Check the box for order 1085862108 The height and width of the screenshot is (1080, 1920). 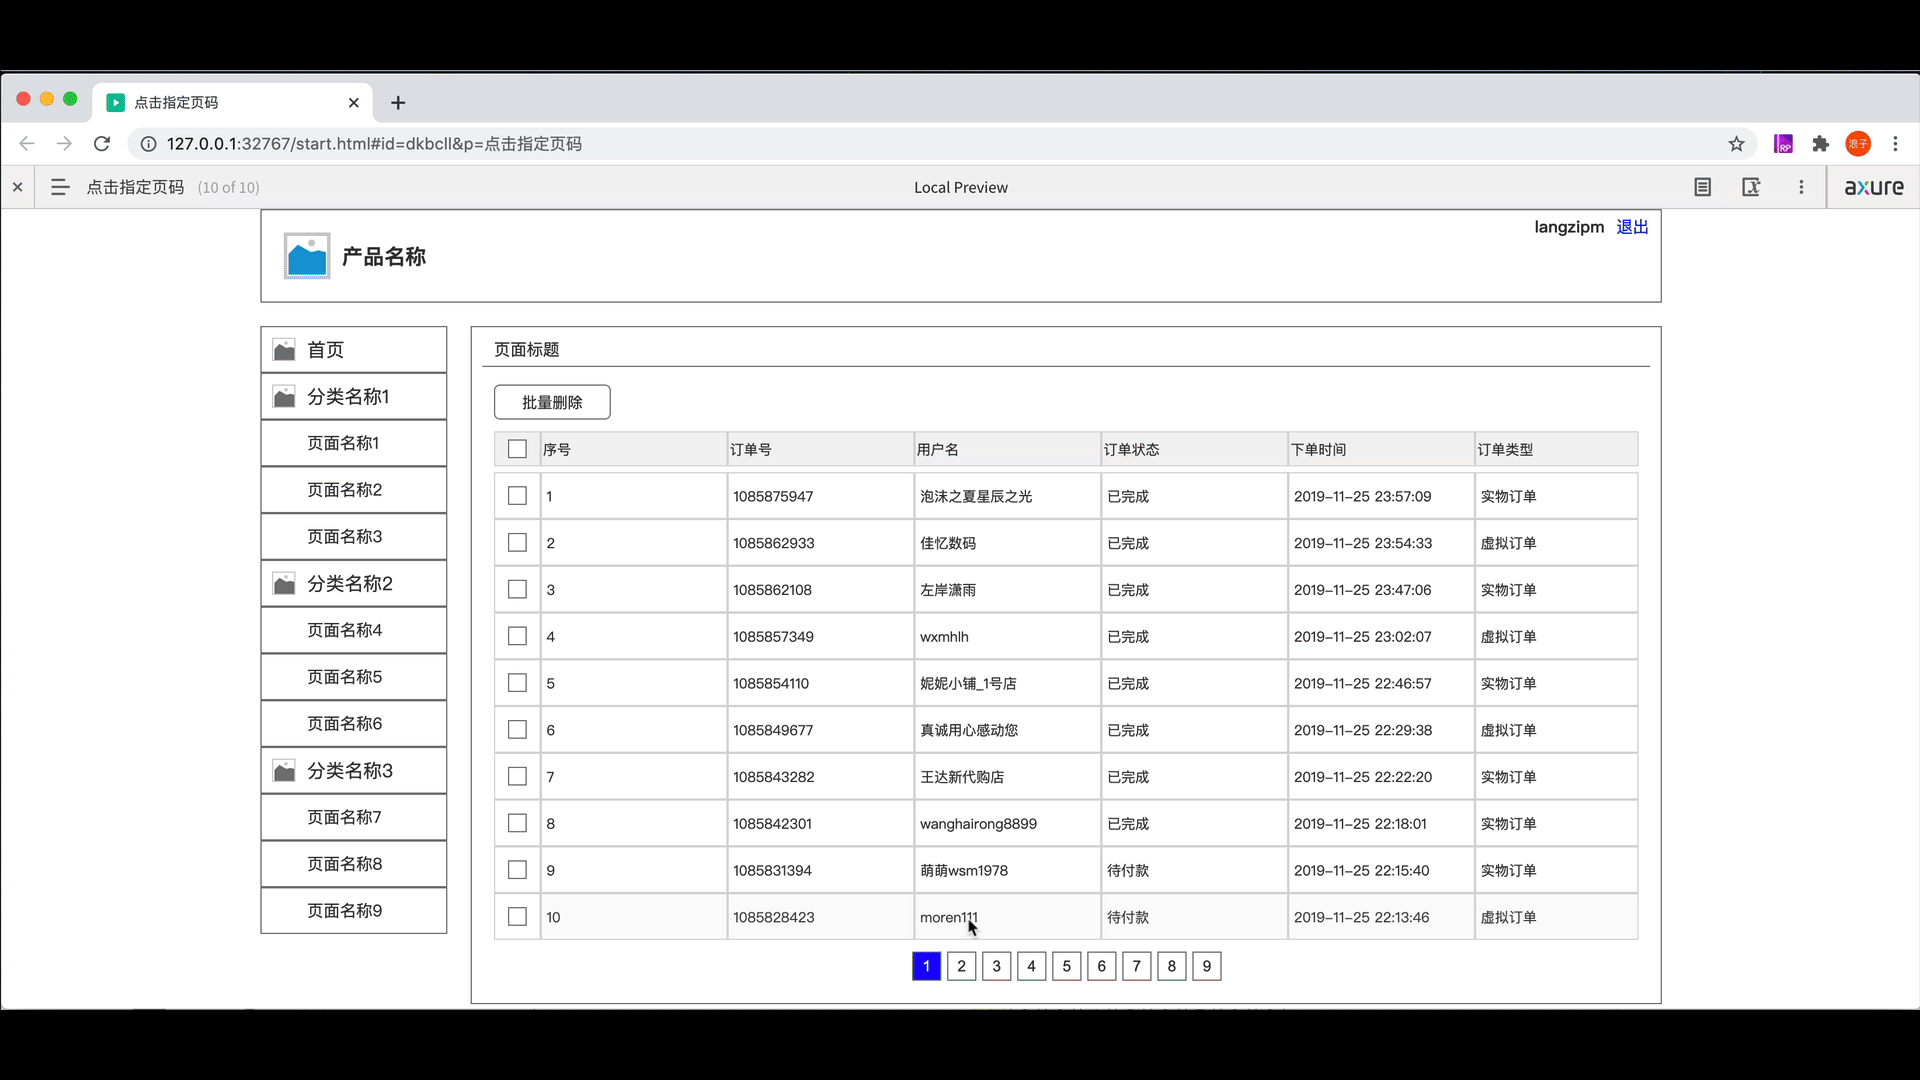click(517, 590)
